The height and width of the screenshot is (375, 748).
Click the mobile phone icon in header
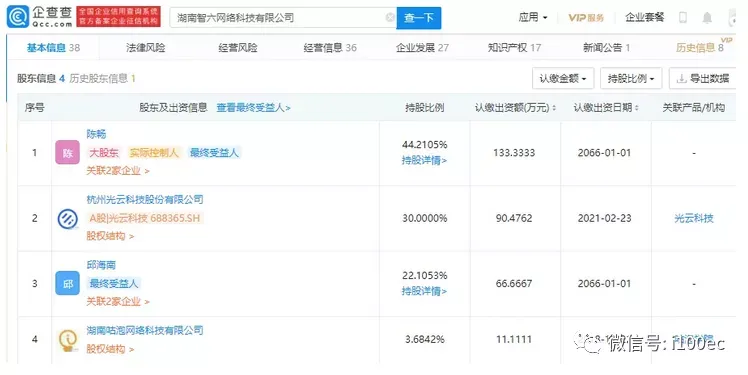point(683,18)
